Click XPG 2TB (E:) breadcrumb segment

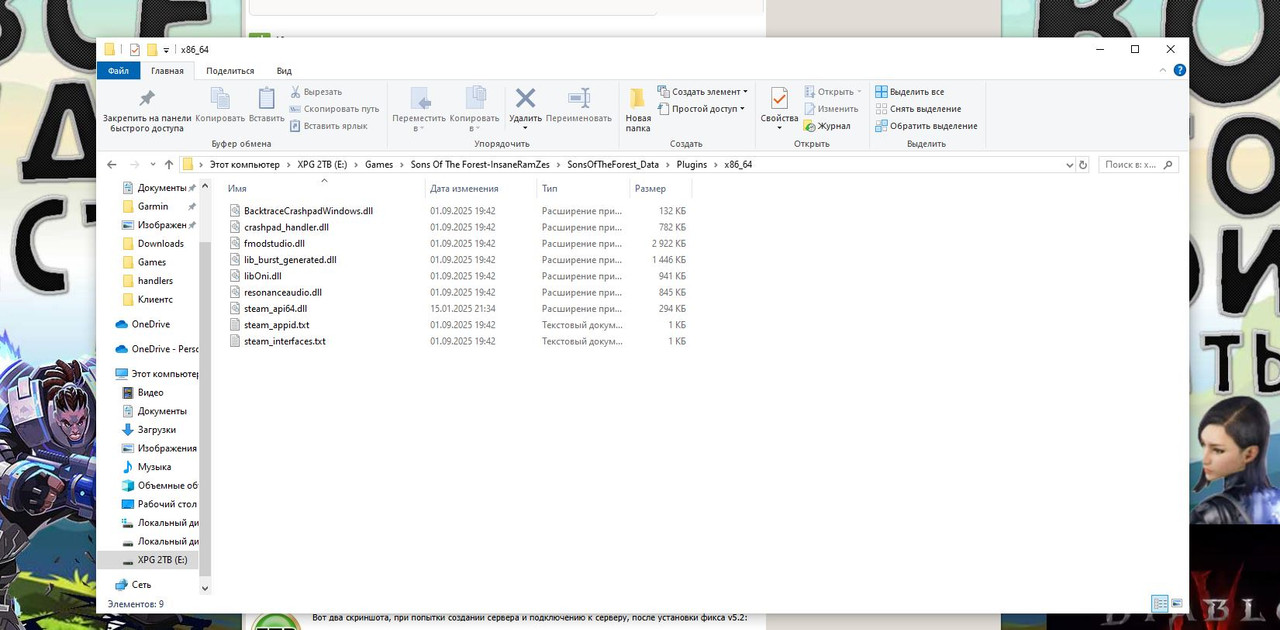pos(322,165)
